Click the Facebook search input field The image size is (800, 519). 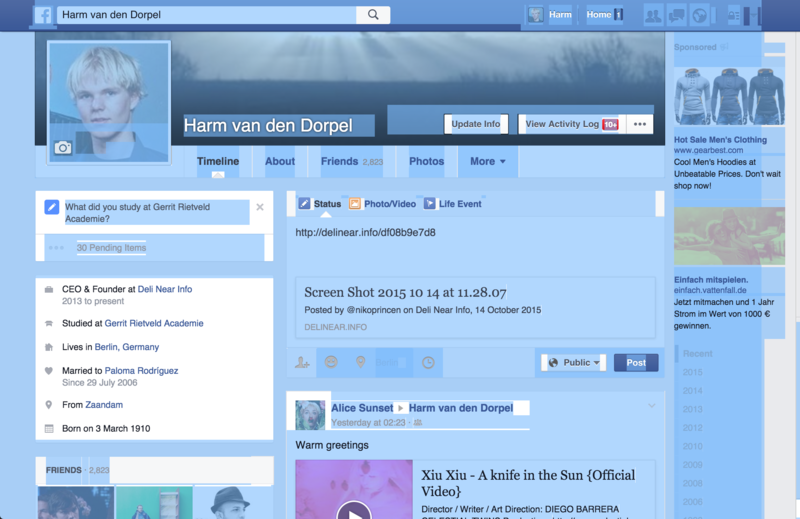tap(207, 15)
